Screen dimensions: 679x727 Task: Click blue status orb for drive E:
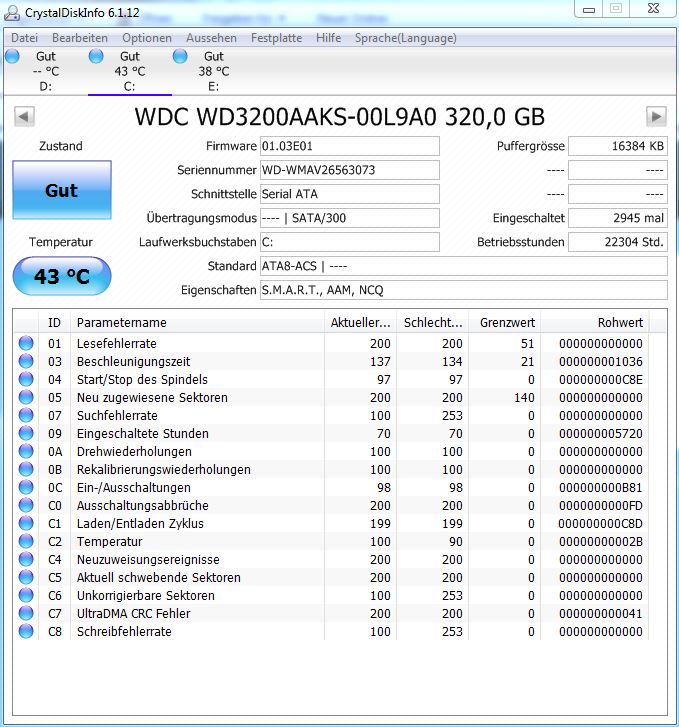click(180, 56)
